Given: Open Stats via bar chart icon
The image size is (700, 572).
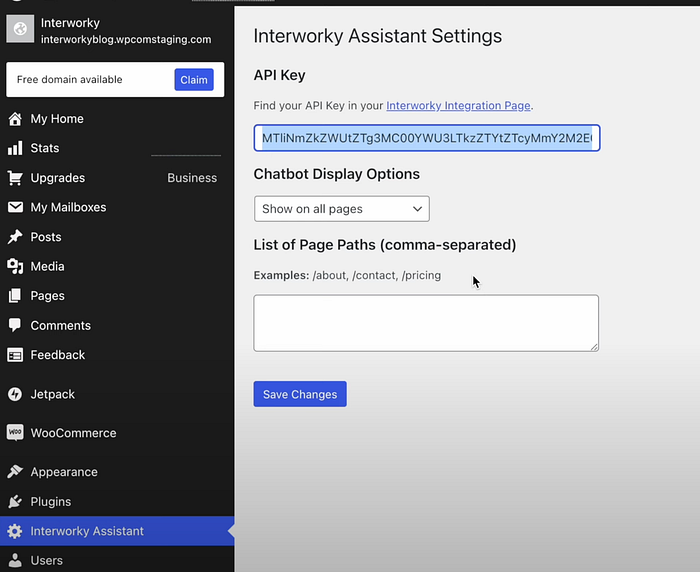Looking at the screenshot, I should pyautogui.click(x=15, y=148).
